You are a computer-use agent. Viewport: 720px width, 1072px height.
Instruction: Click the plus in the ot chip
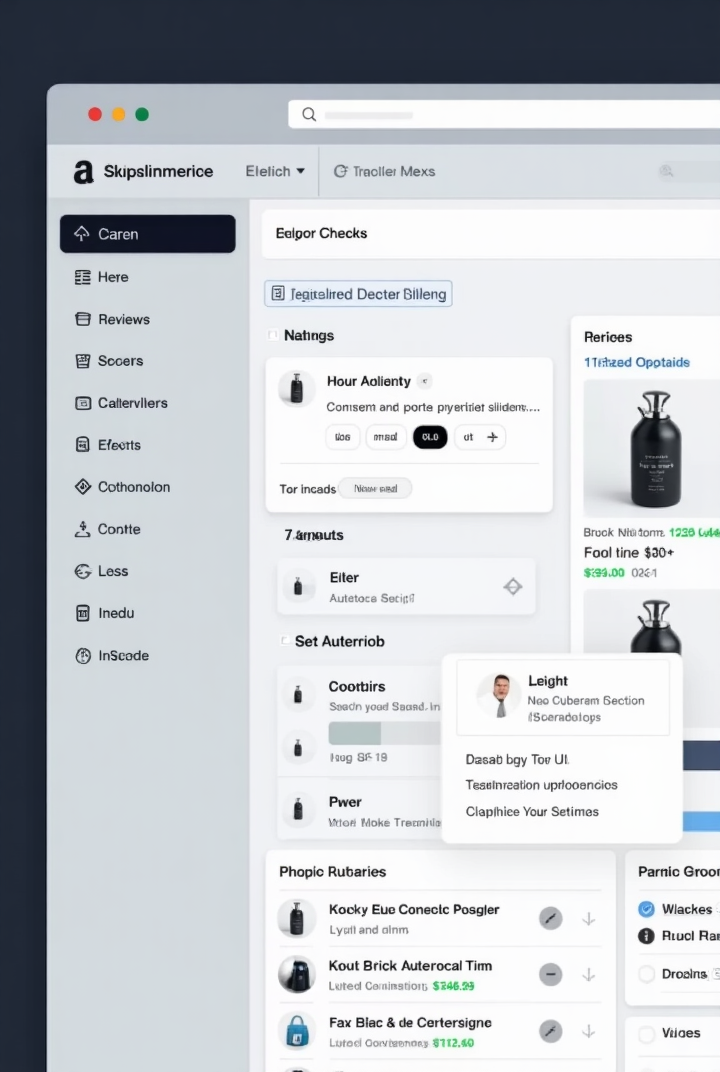(x=492, y=437)
